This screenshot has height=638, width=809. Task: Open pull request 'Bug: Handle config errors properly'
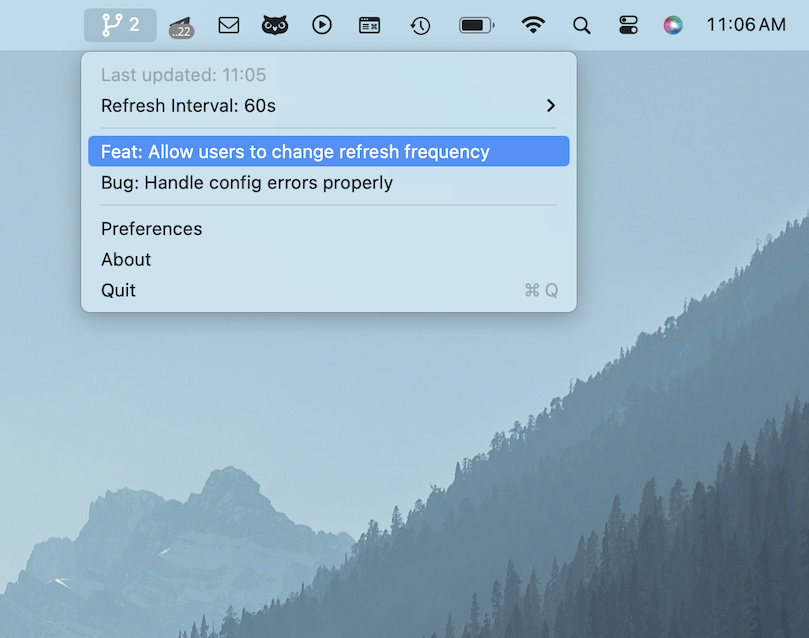(x=329, y=183)
